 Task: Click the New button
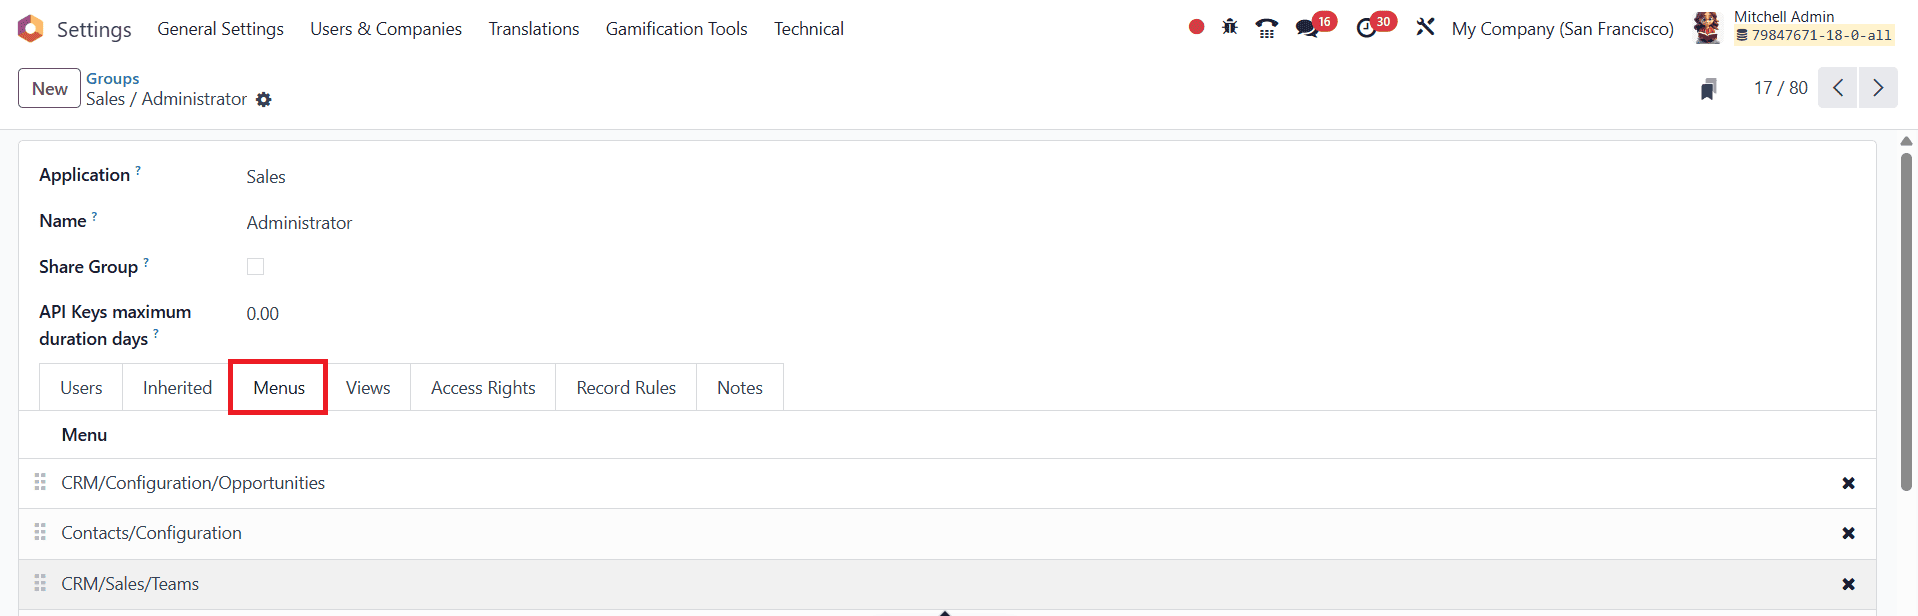pyautogui.click(x=49, y=88)
